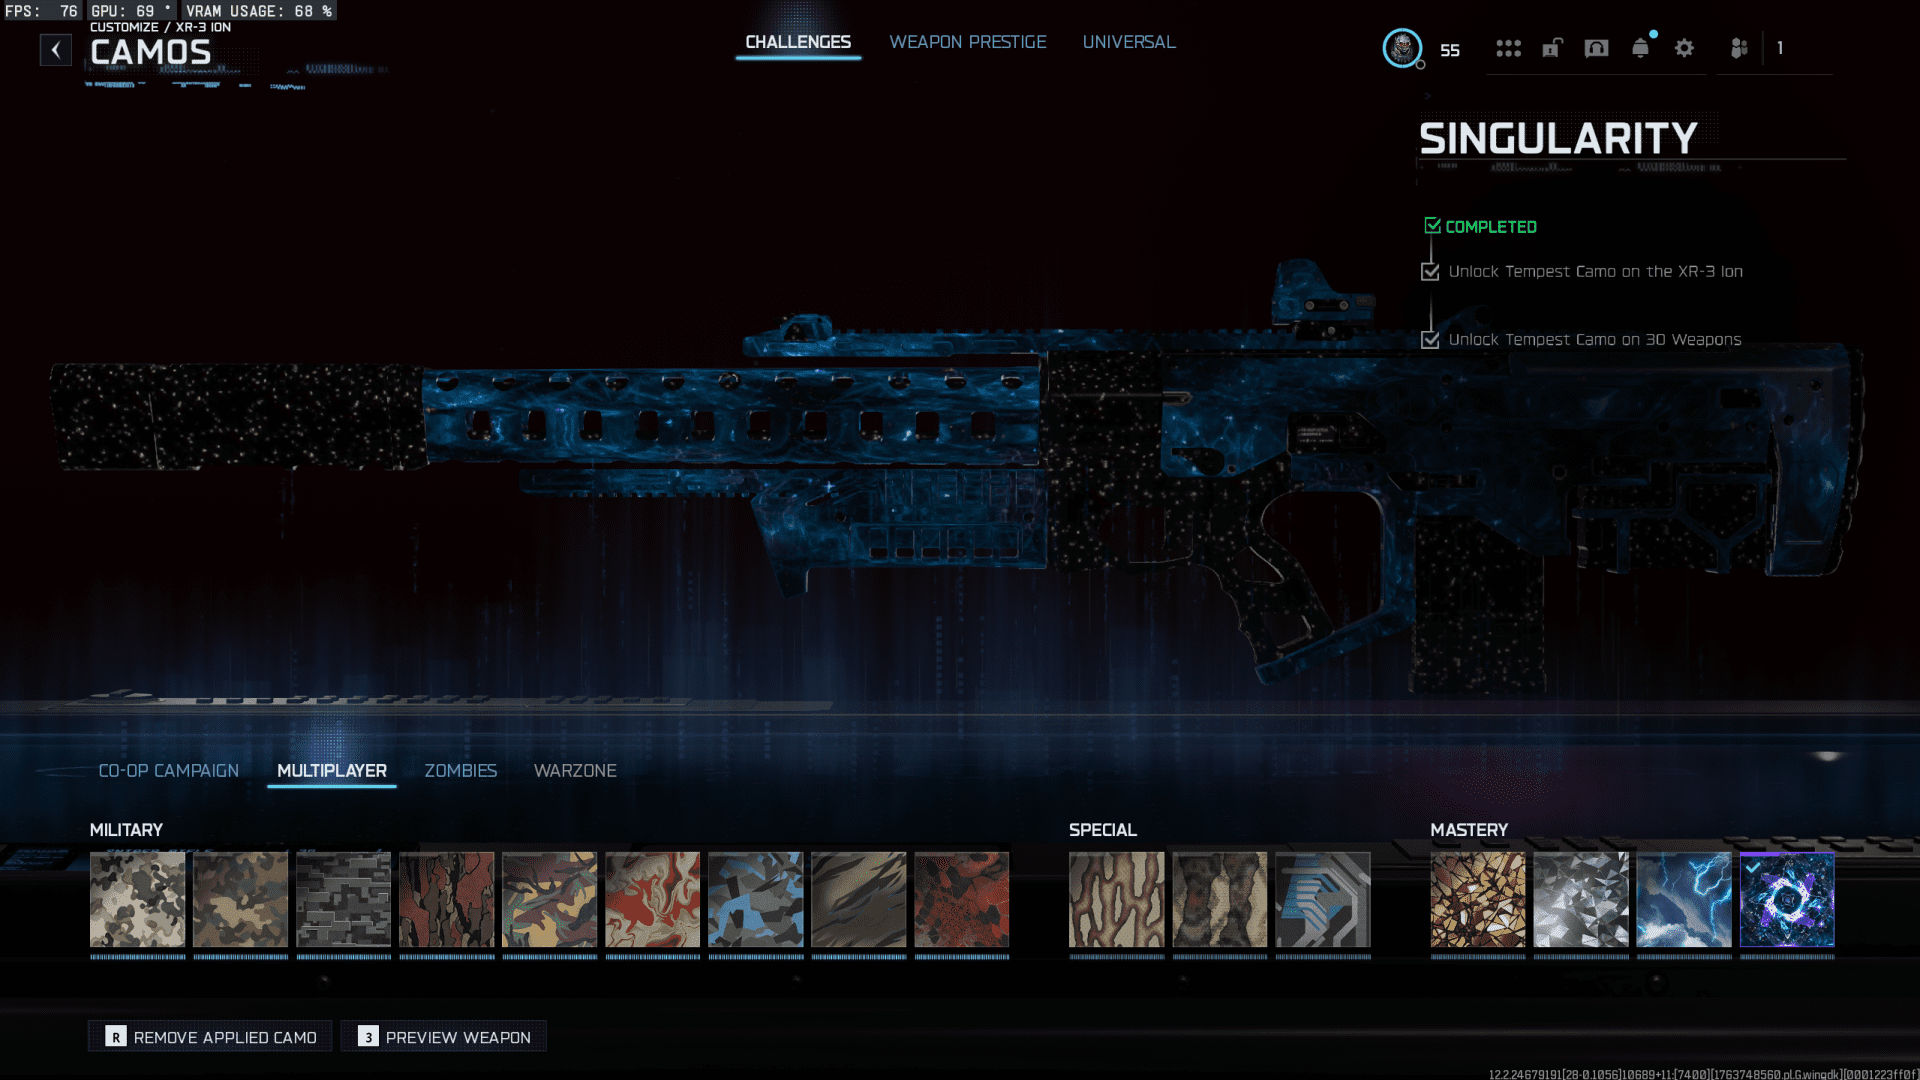The height and width of the screenshot is (1080, 1920).
Task: Open the social party members icon
Action: coord(1739,48)
